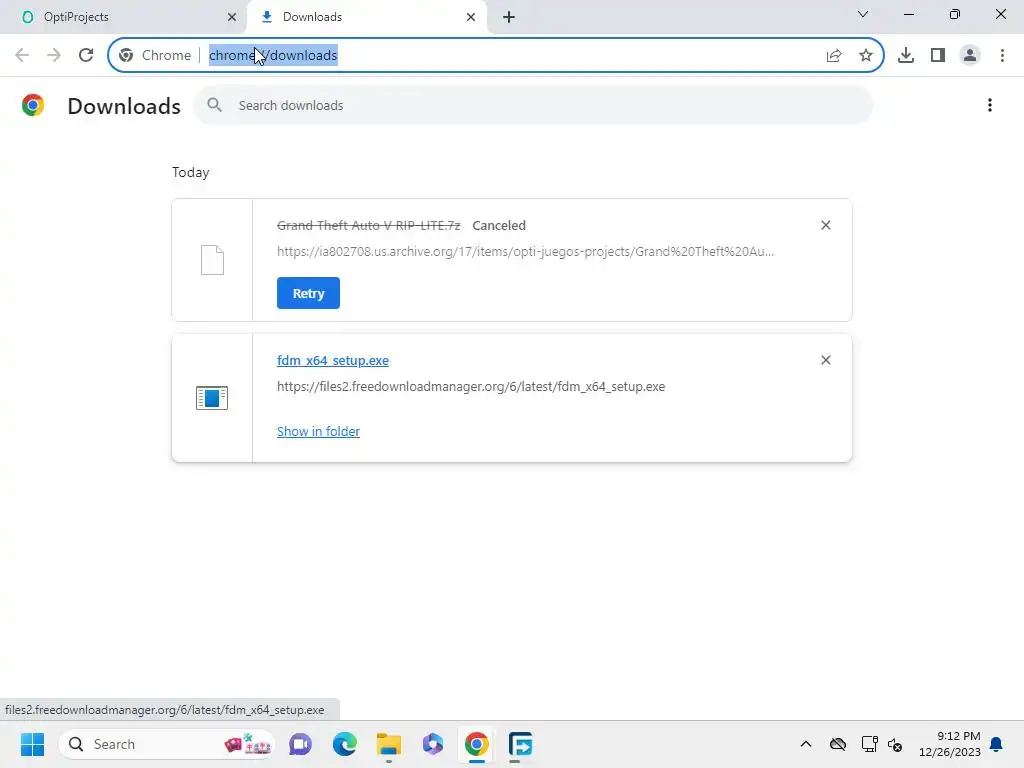Open Microsoft 365 Copilot taskbar icon
The width and height of the screenshot is (1024, 768).
click(432, 744)
